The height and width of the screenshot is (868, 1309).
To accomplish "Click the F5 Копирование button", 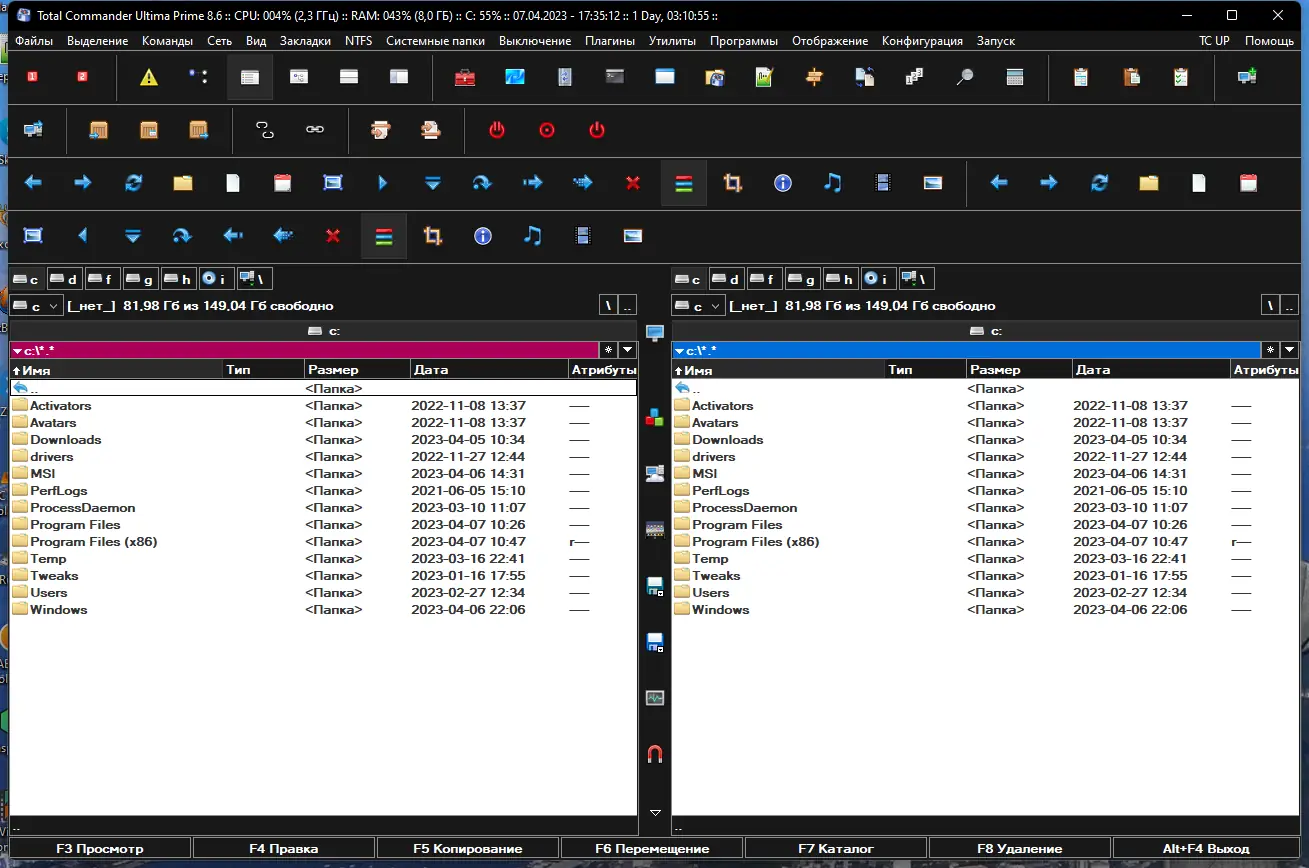I will pyautogui.click(x=468, y=849).
